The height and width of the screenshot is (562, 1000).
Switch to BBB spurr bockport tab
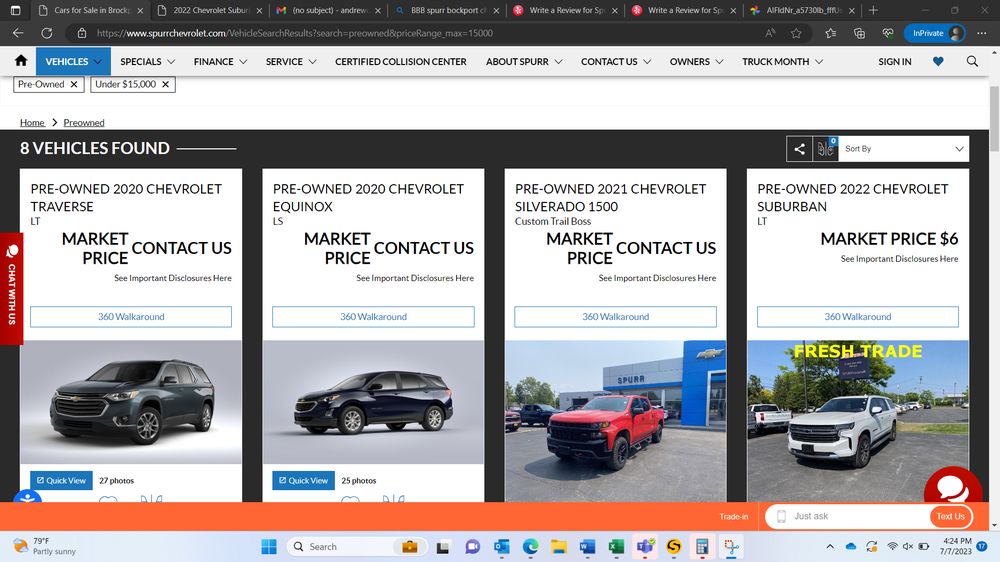[x=446, y=10]
